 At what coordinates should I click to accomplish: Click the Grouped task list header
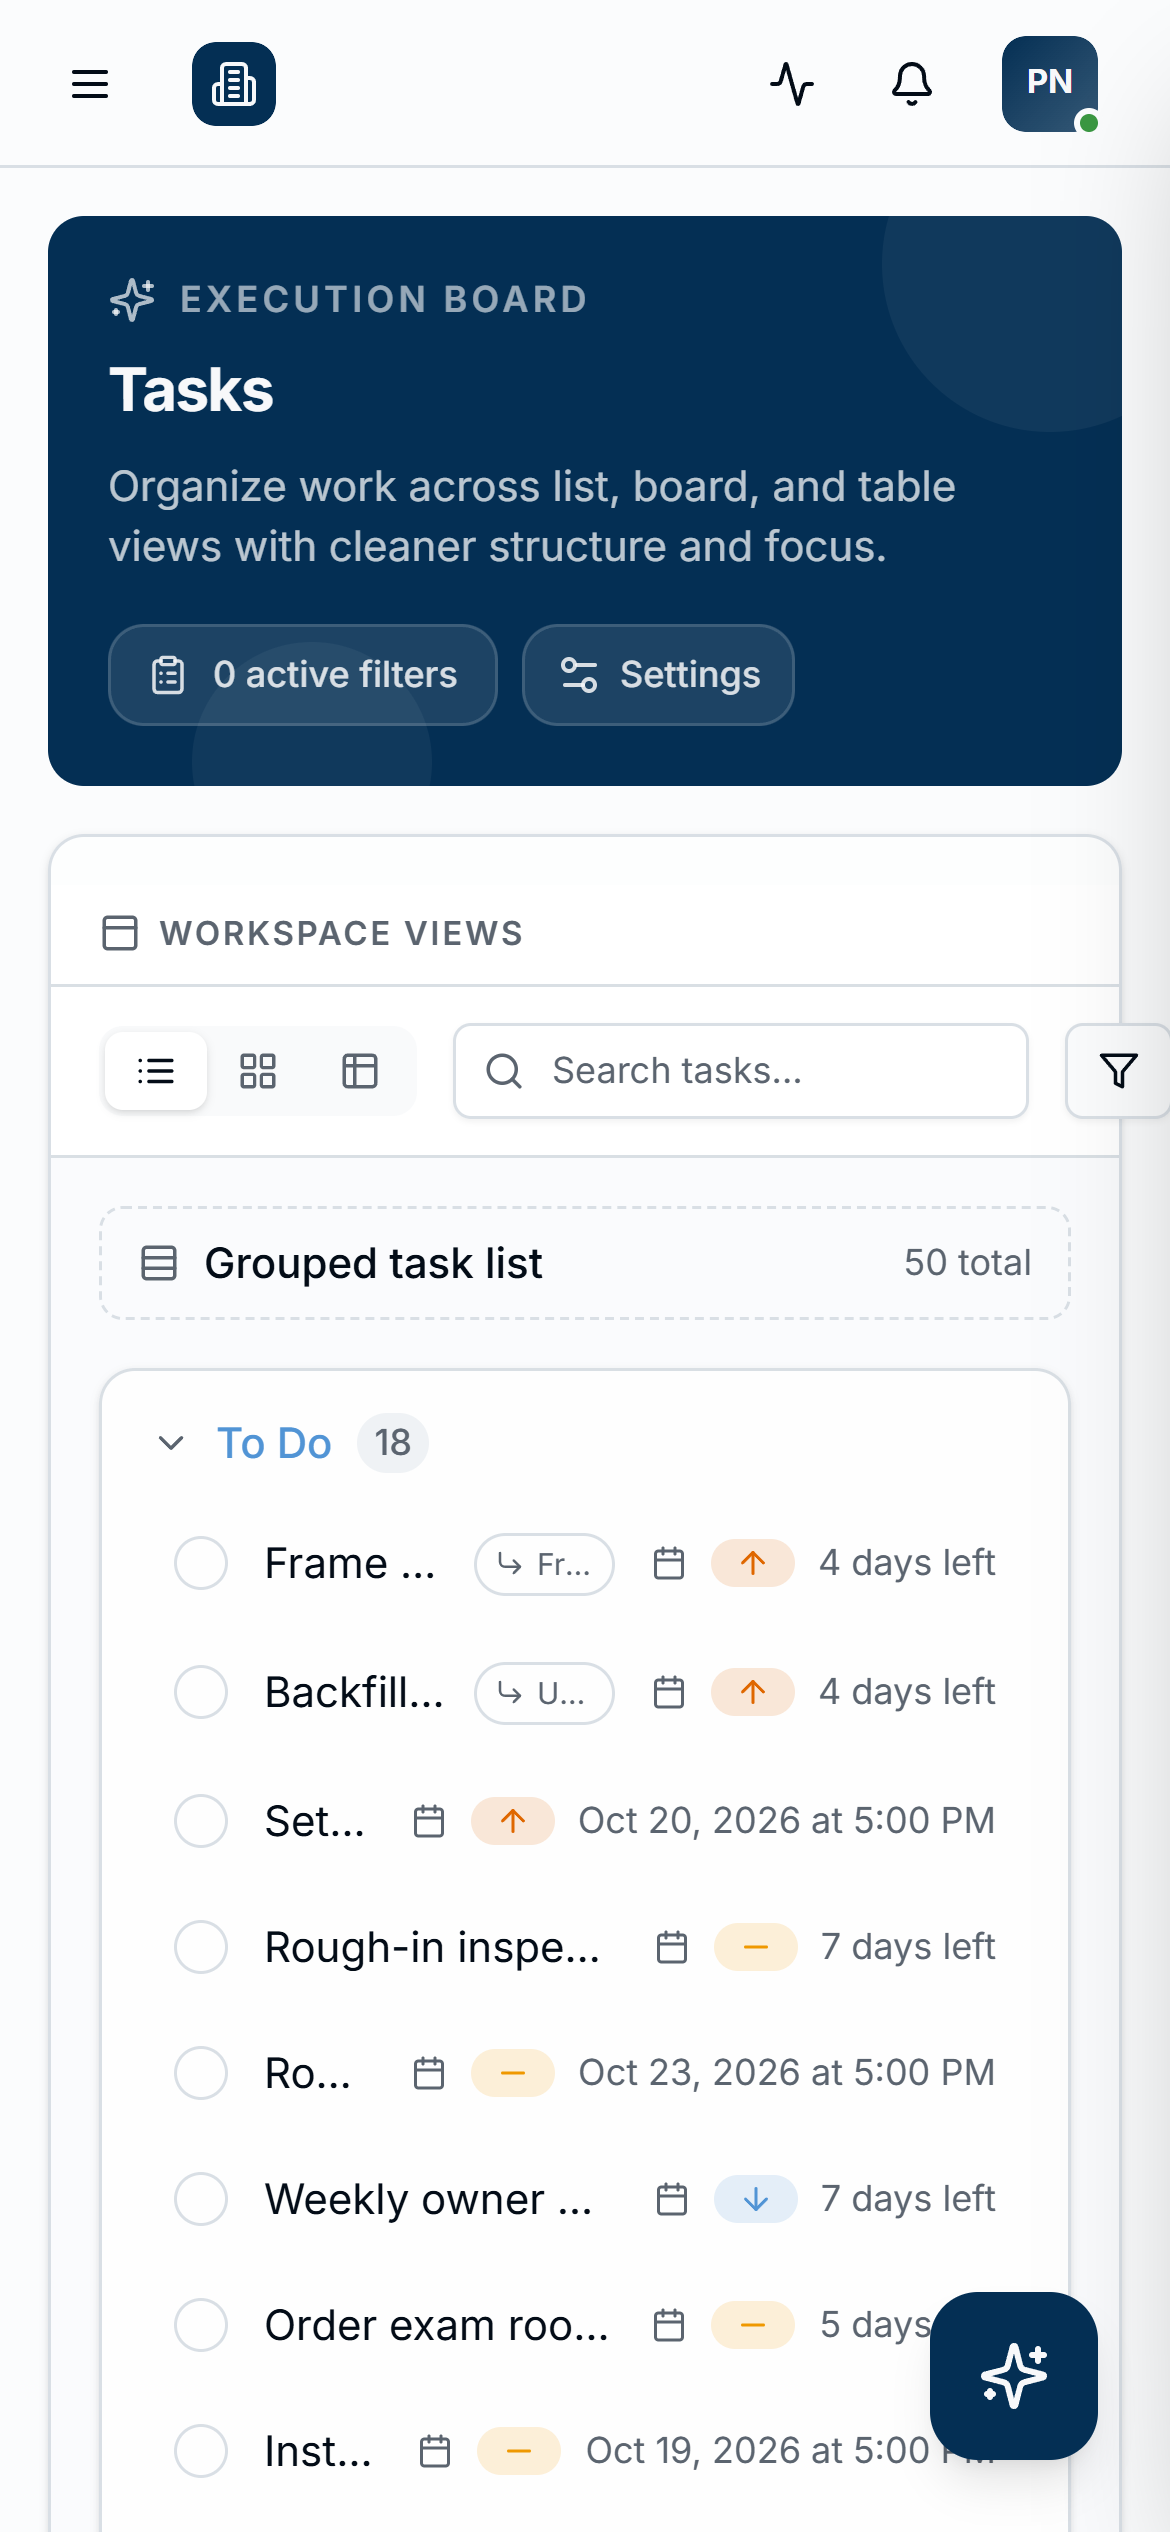tap(585, 1263)
